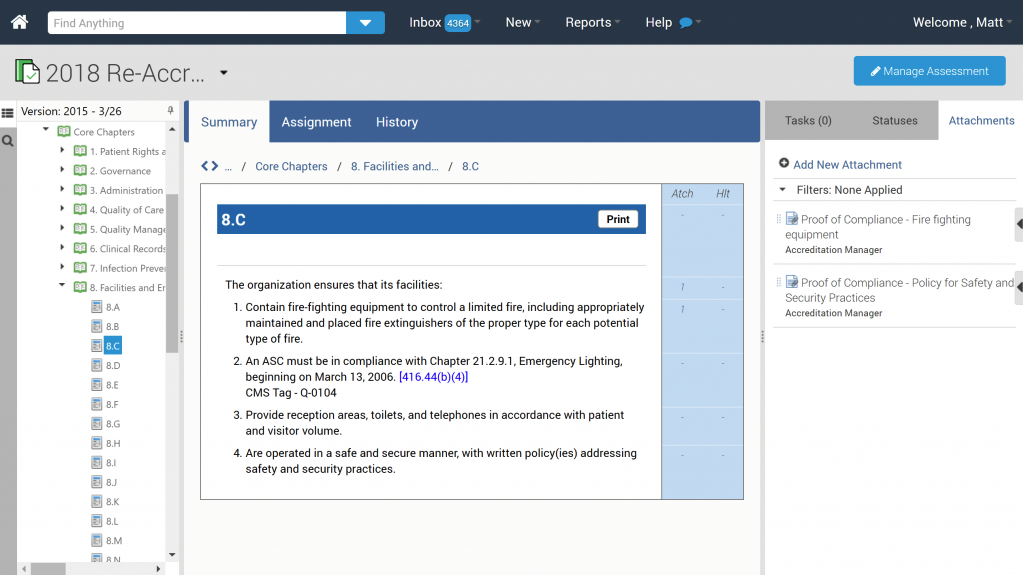Pin the version tree panel

coord(170,111)
